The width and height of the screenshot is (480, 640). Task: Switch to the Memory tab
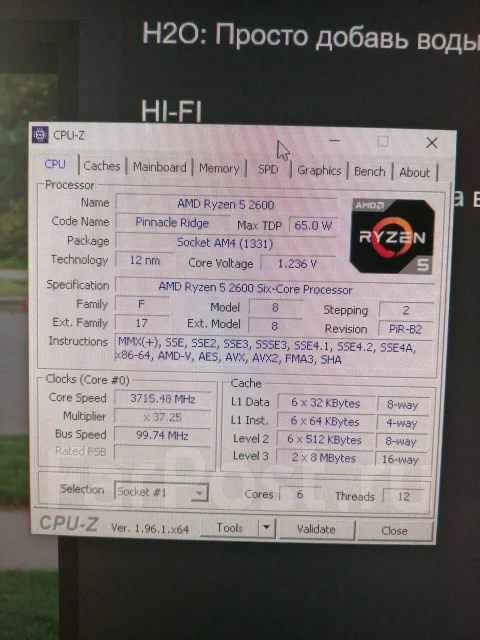[219, 168]
